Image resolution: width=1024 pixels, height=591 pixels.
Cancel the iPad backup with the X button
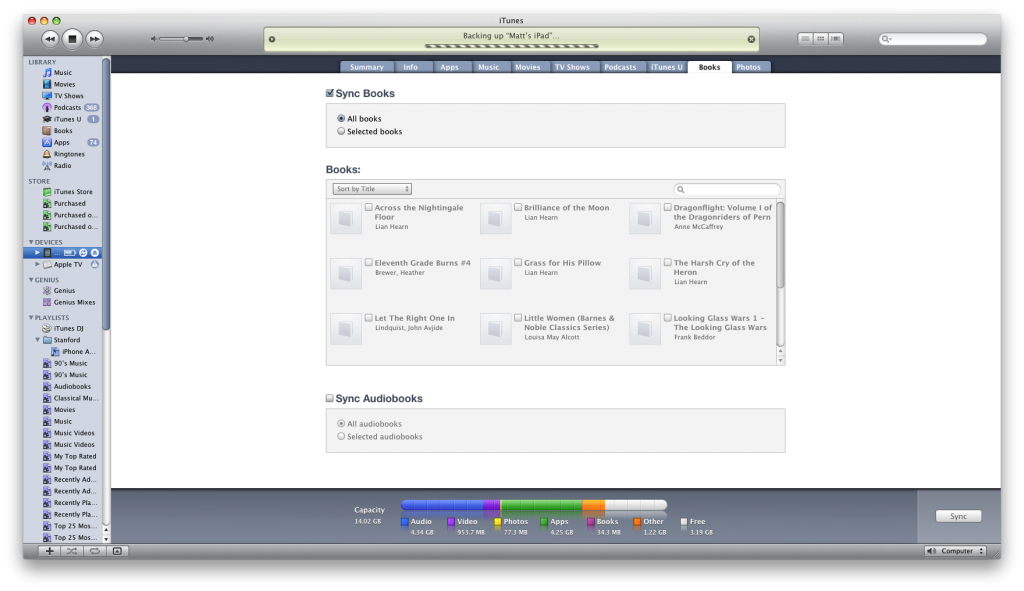click(751, 38)
